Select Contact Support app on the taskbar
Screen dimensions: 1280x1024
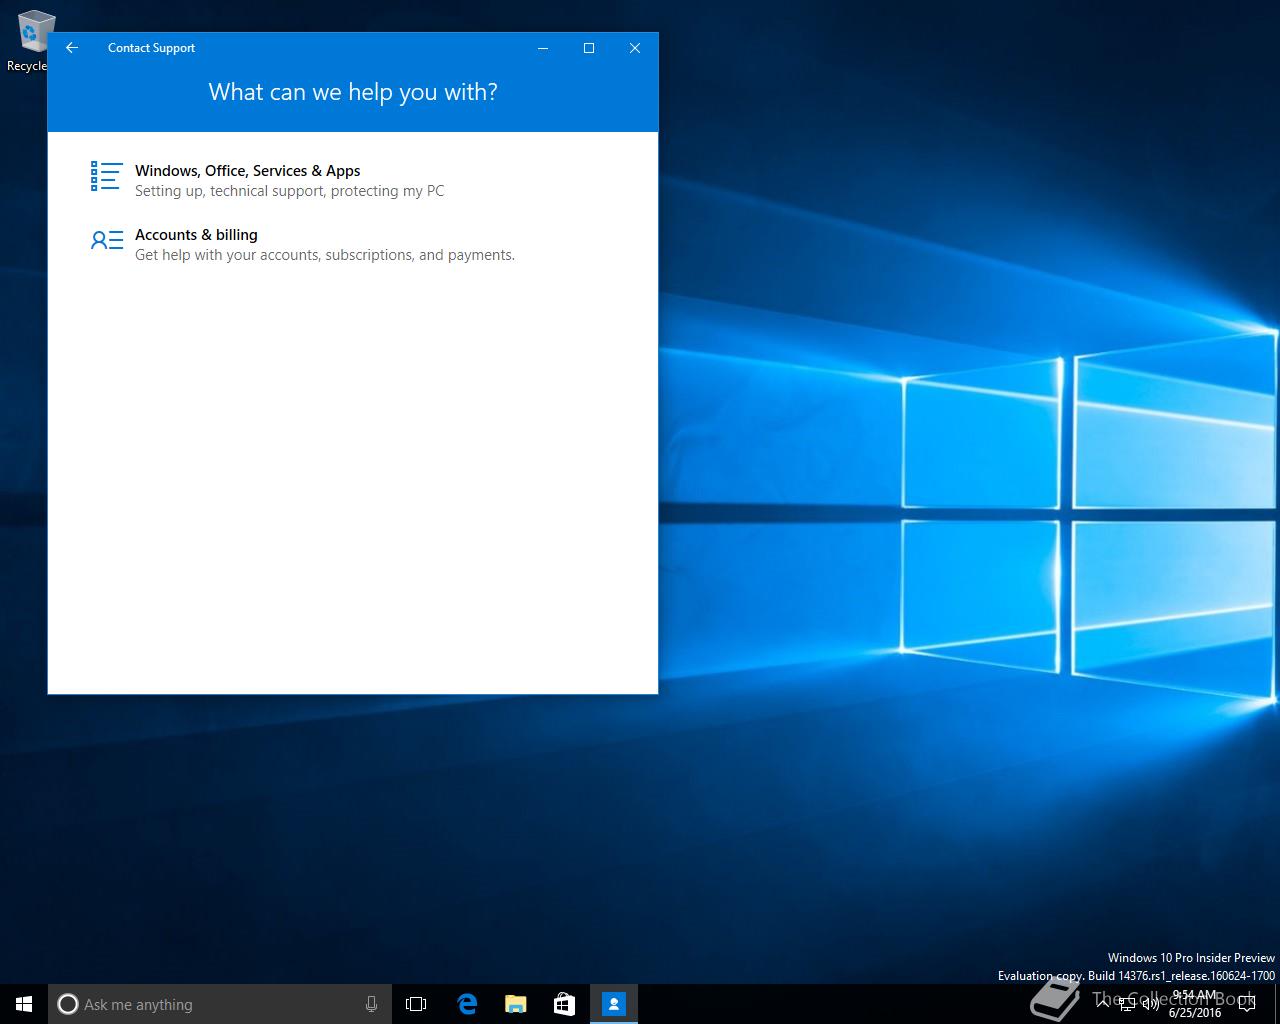pyautogui.click(x=613, y=1004)
